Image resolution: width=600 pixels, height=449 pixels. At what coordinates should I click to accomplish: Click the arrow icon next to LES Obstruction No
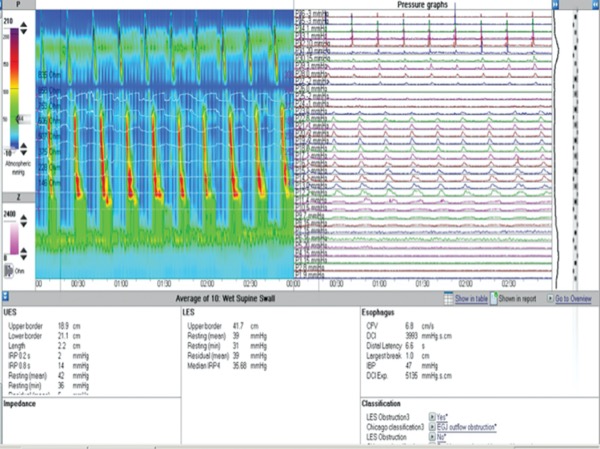point(432,436)
